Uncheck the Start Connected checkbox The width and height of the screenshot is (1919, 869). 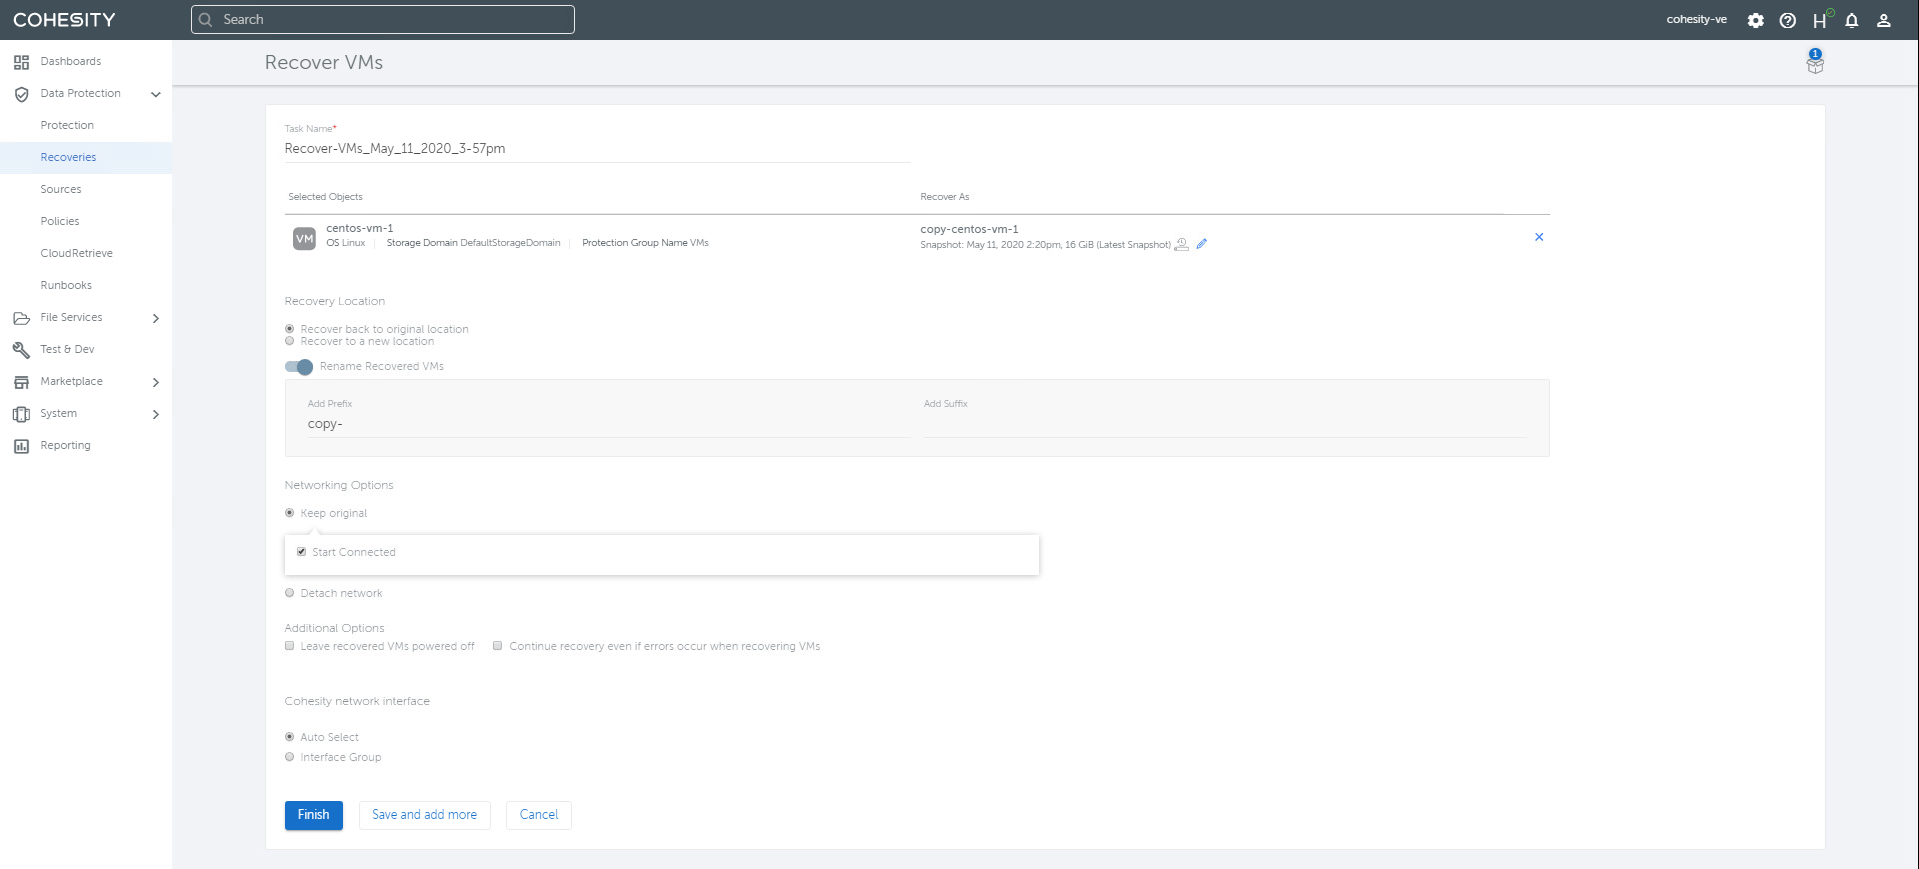pyautogui.click(x=301, y=552)
